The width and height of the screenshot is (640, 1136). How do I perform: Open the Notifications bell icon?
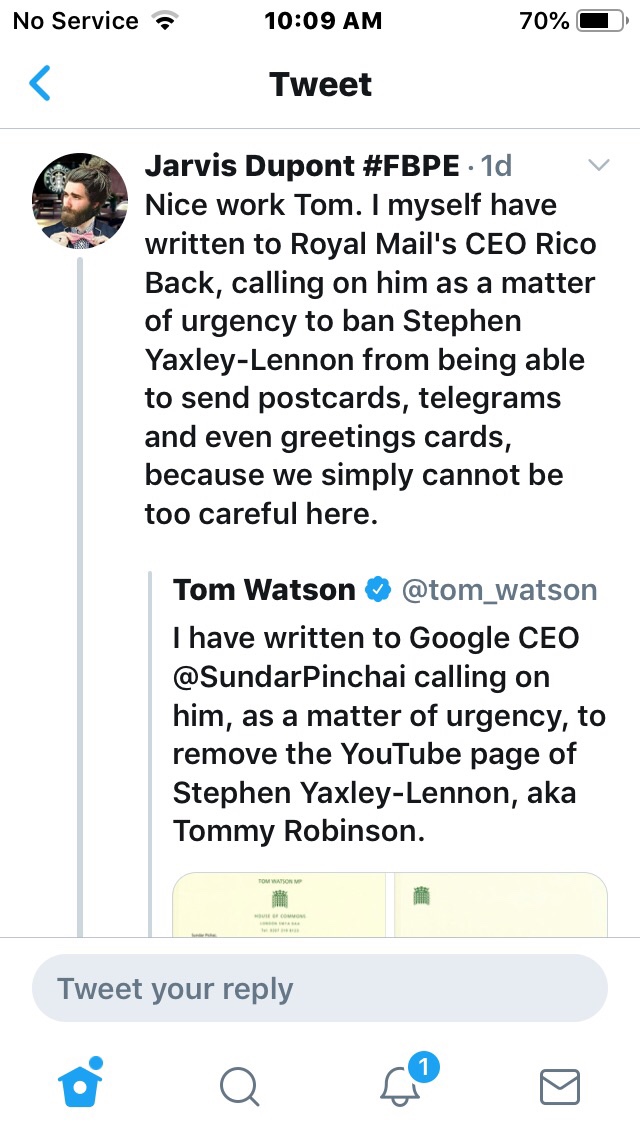(x=401, y=1086)
